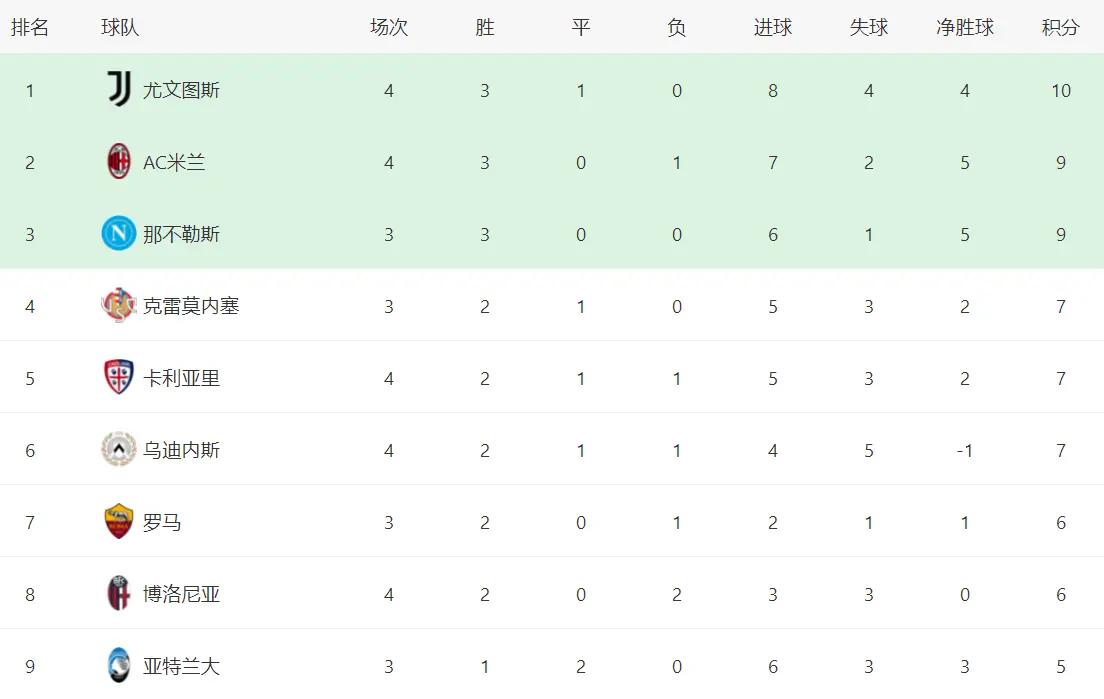Viewport: 1104px width, 699px height.
Task: Click the Cremonese club crest
Action: [x=119, y=306]
